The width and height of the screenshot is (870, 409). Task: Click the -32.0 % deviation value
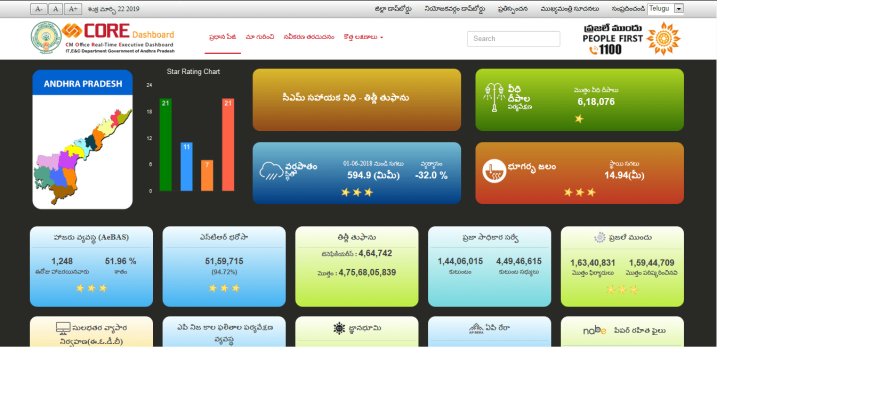click(x=431, y=175)
